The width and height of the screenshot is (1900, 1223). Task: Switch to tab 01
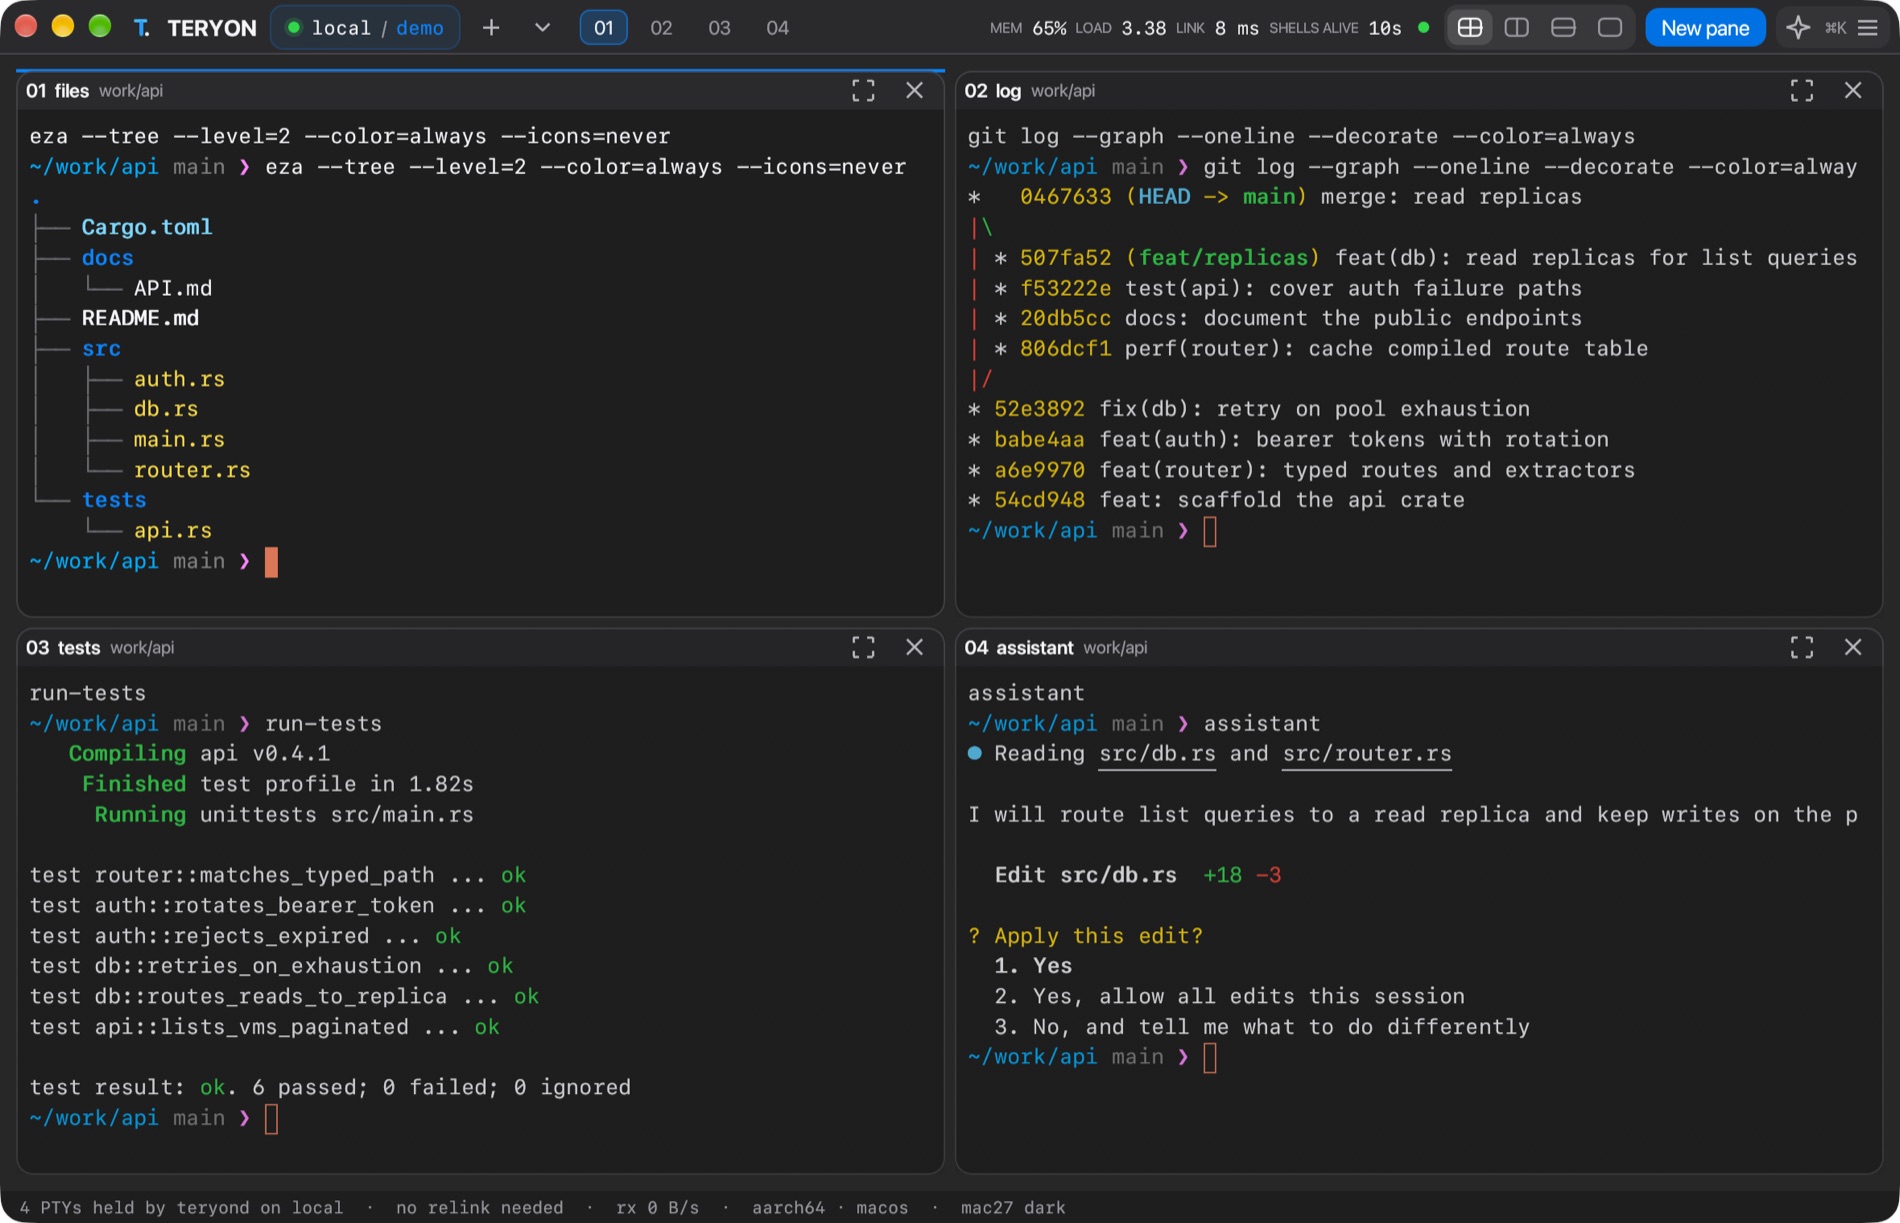pyautogui.click(x=604, y=28)
